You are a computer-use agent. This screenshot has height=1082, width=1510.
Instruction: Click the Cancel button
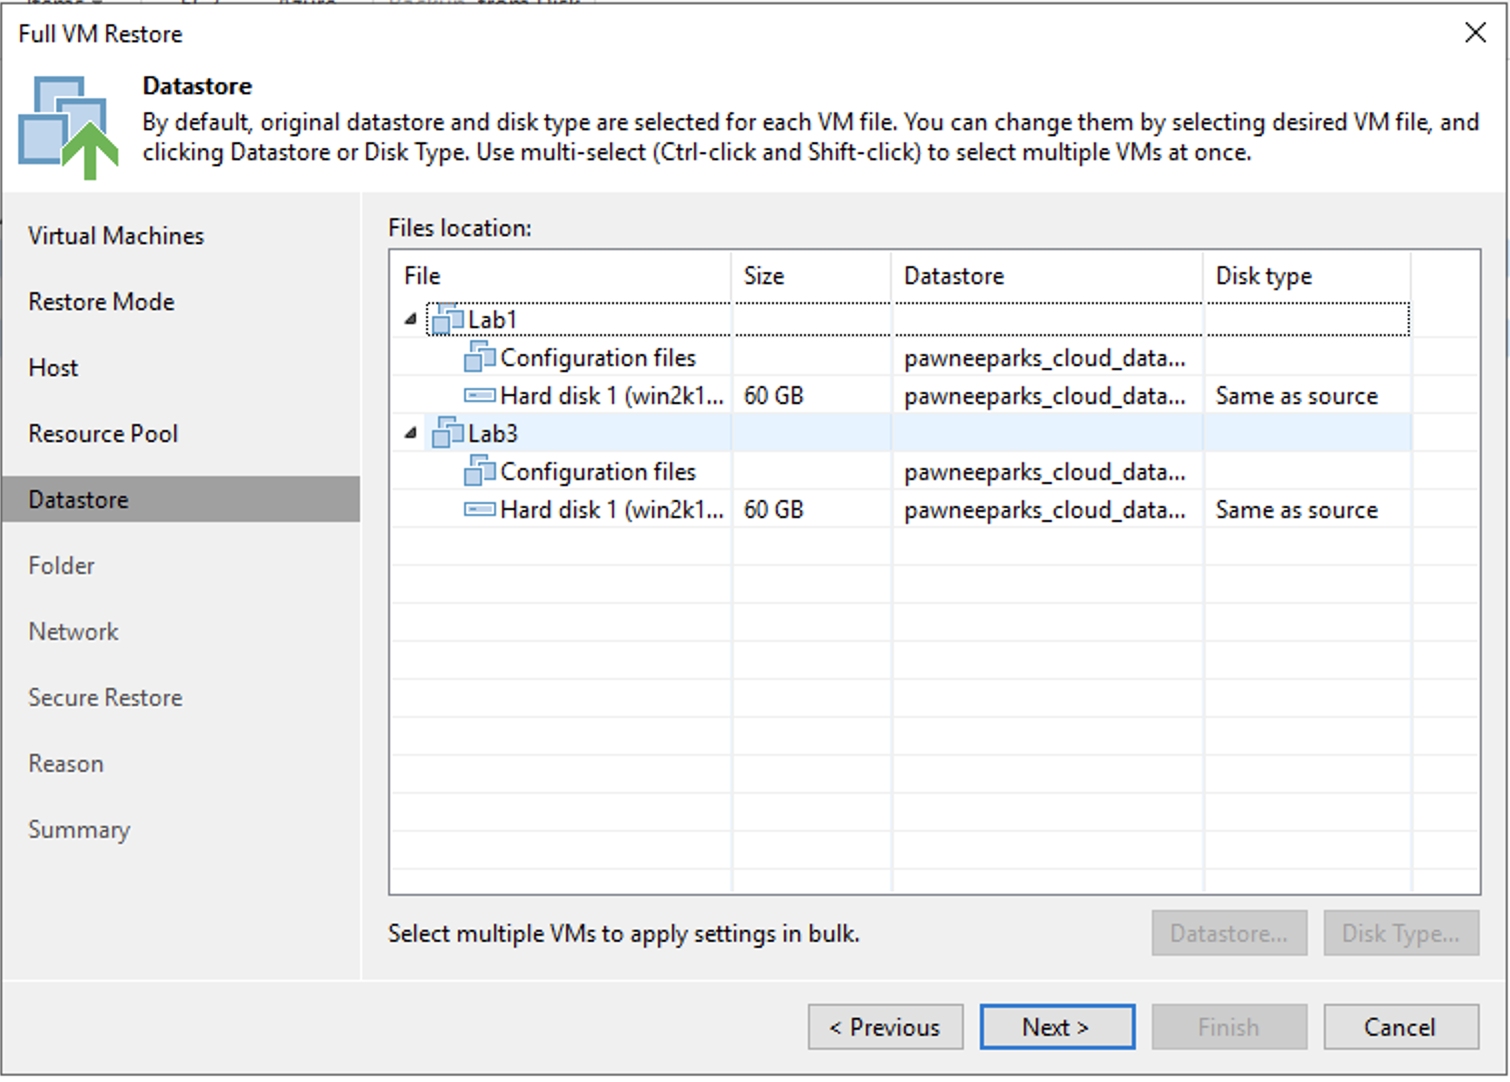click(x=1401, y=1027)
